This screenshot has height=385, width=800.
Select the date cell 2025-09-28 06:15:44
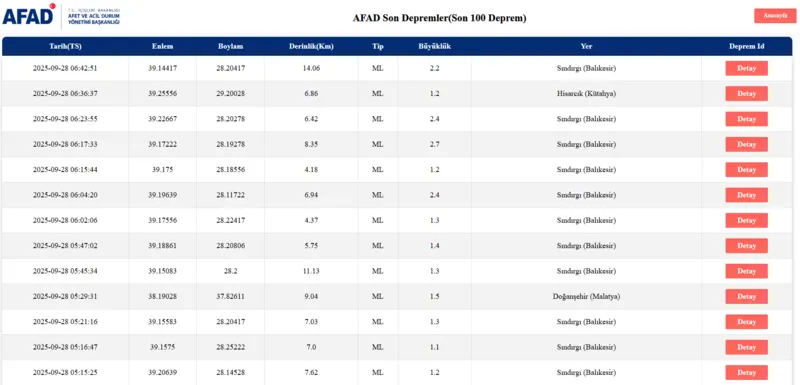click(x=65, y=170)
